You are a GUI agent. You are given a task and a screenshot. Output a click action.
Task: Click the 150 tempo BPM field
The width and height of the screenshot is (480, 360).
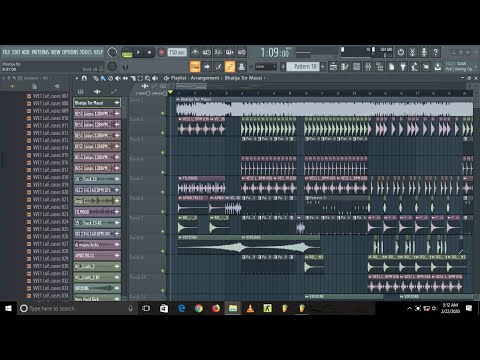[177, 52]
